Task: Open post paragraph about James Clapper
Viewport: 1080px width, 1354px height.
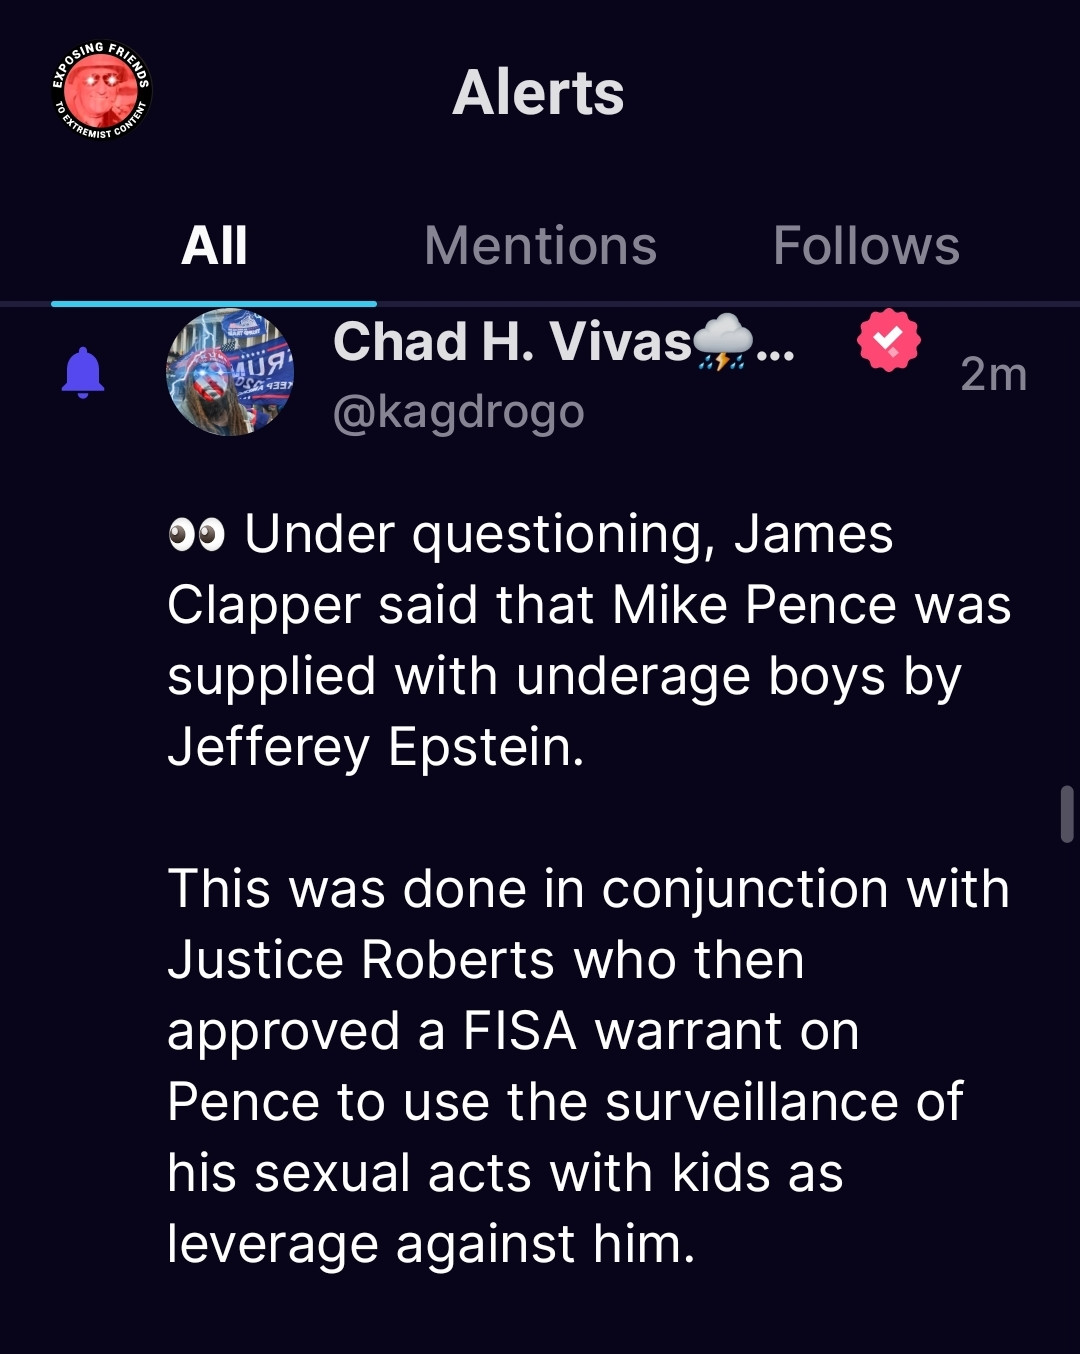Action: coord(588,640)
